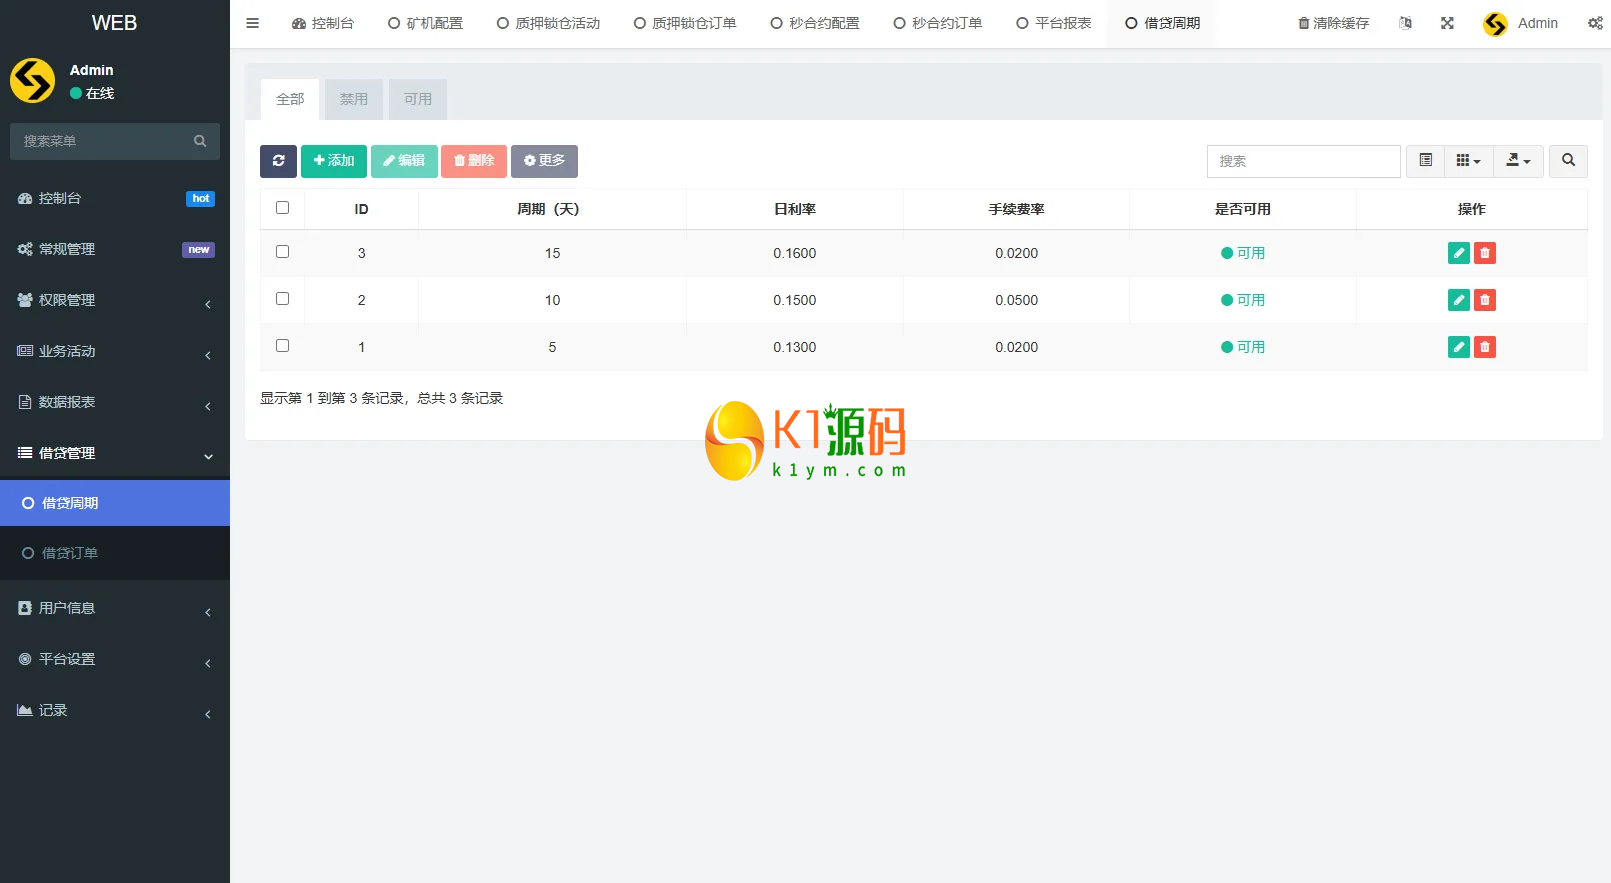This screenshot has height=883, width=1611.
Task: Toggle 可用 status for ID 2
Action: pos(1243,300)
